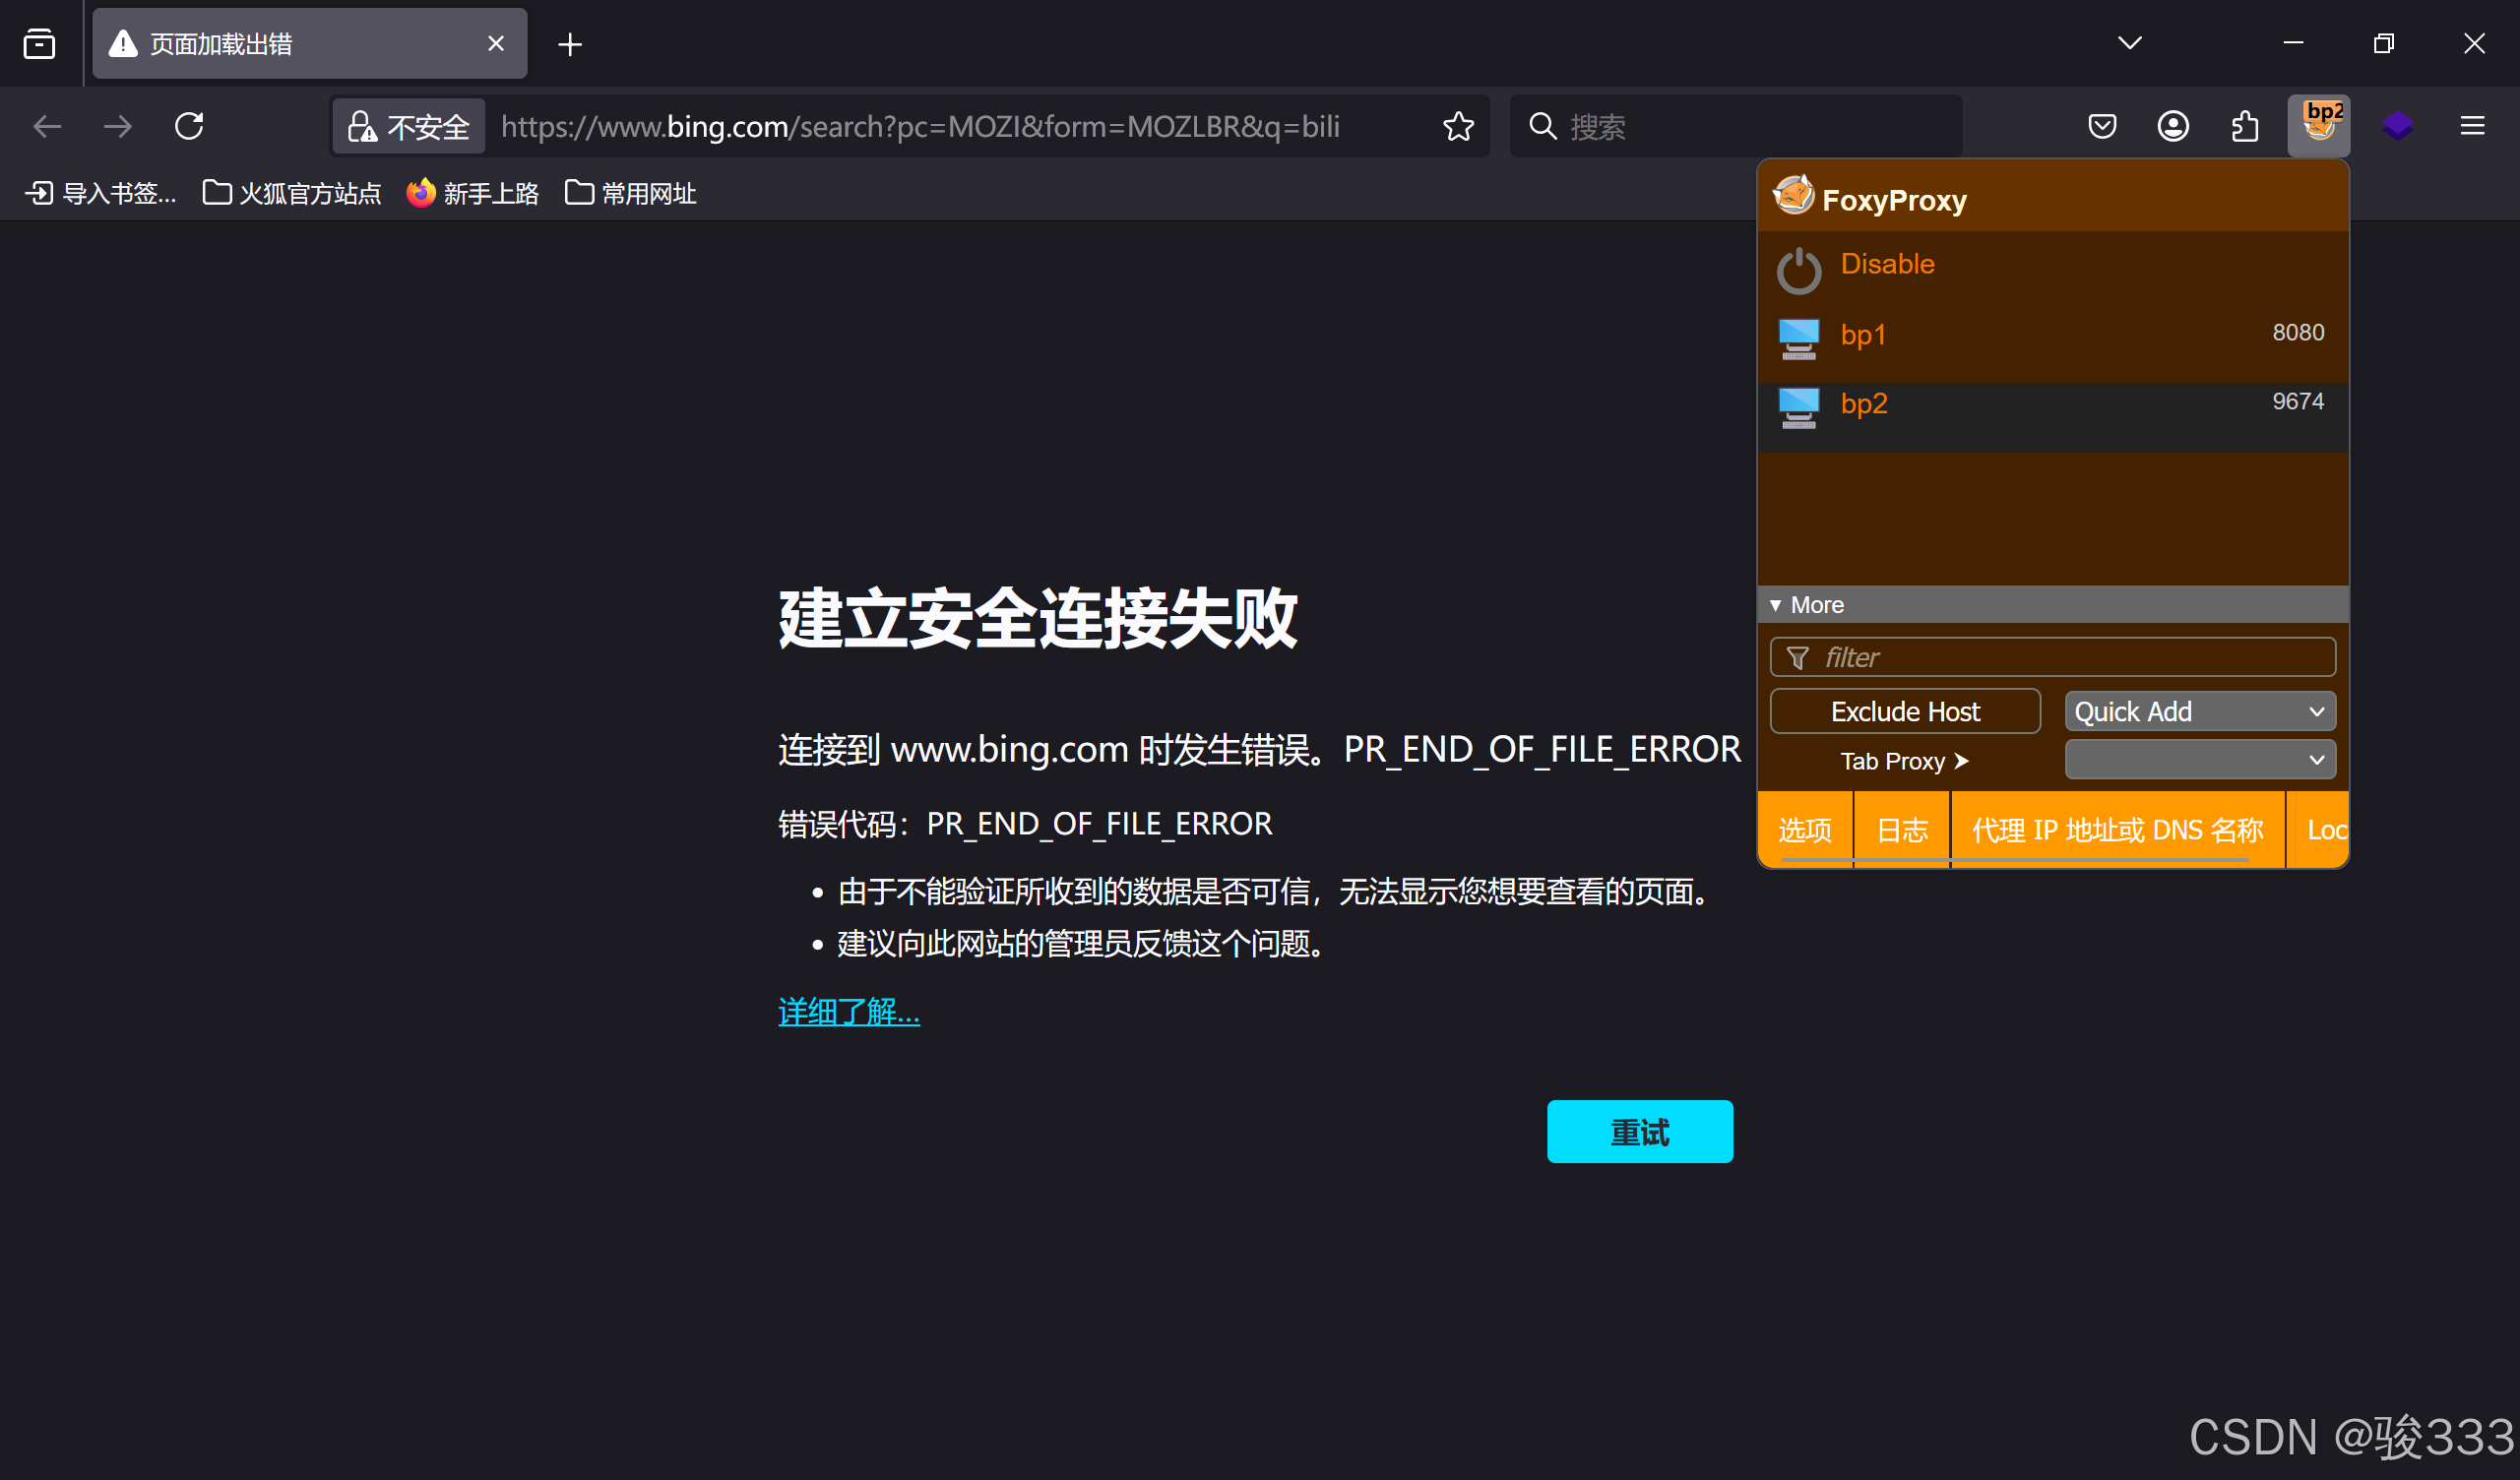Viewport: 2520px width, 1480px height.
Task: Follow the 详细了解 learn more link
Action: [x=848, y=1012]
